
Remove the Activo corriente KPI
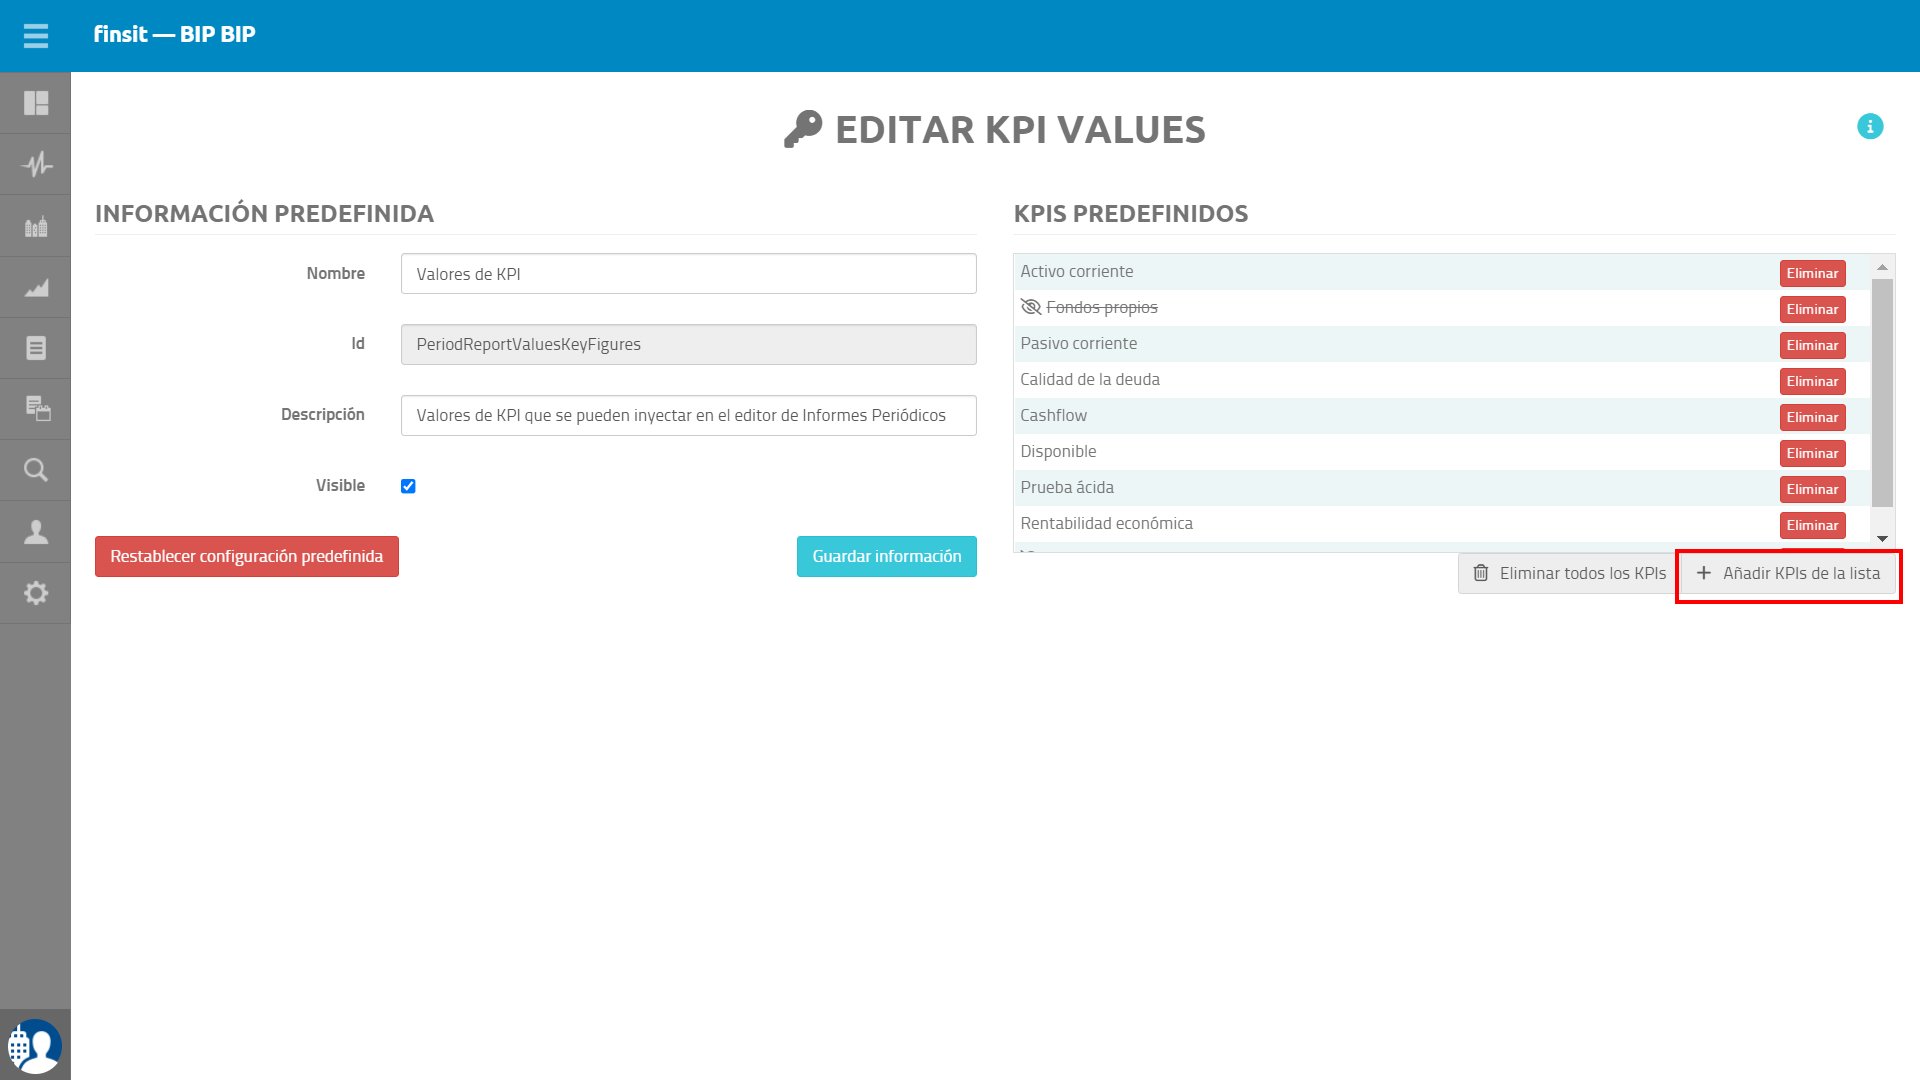click(x=1812, y=273)
